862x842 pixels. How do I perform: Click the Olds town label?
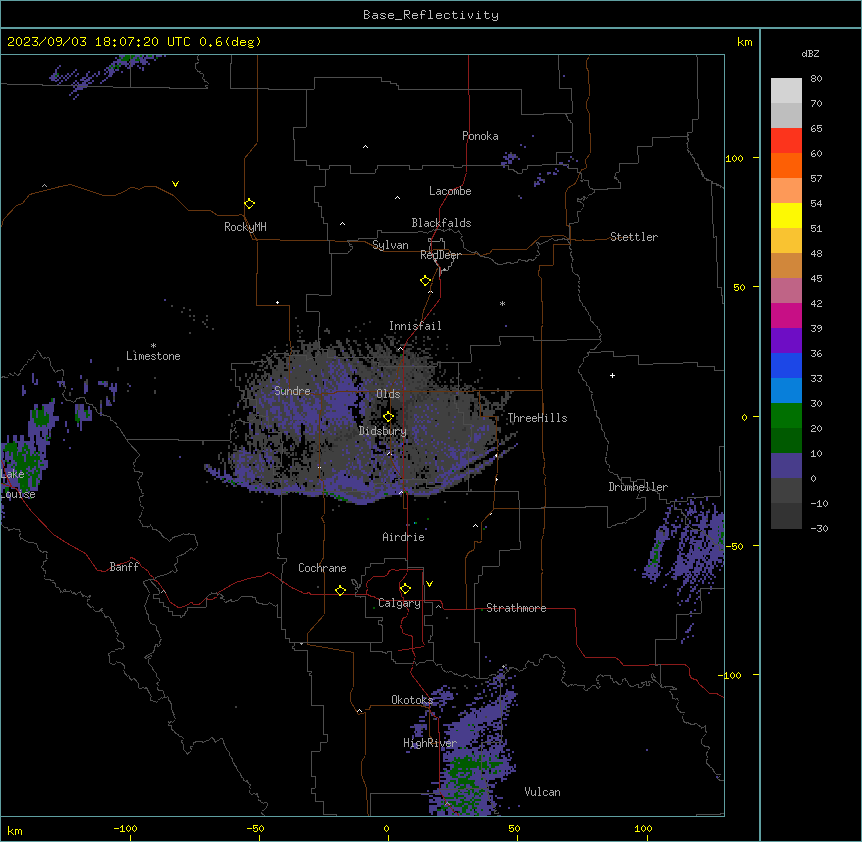(388, 394)
